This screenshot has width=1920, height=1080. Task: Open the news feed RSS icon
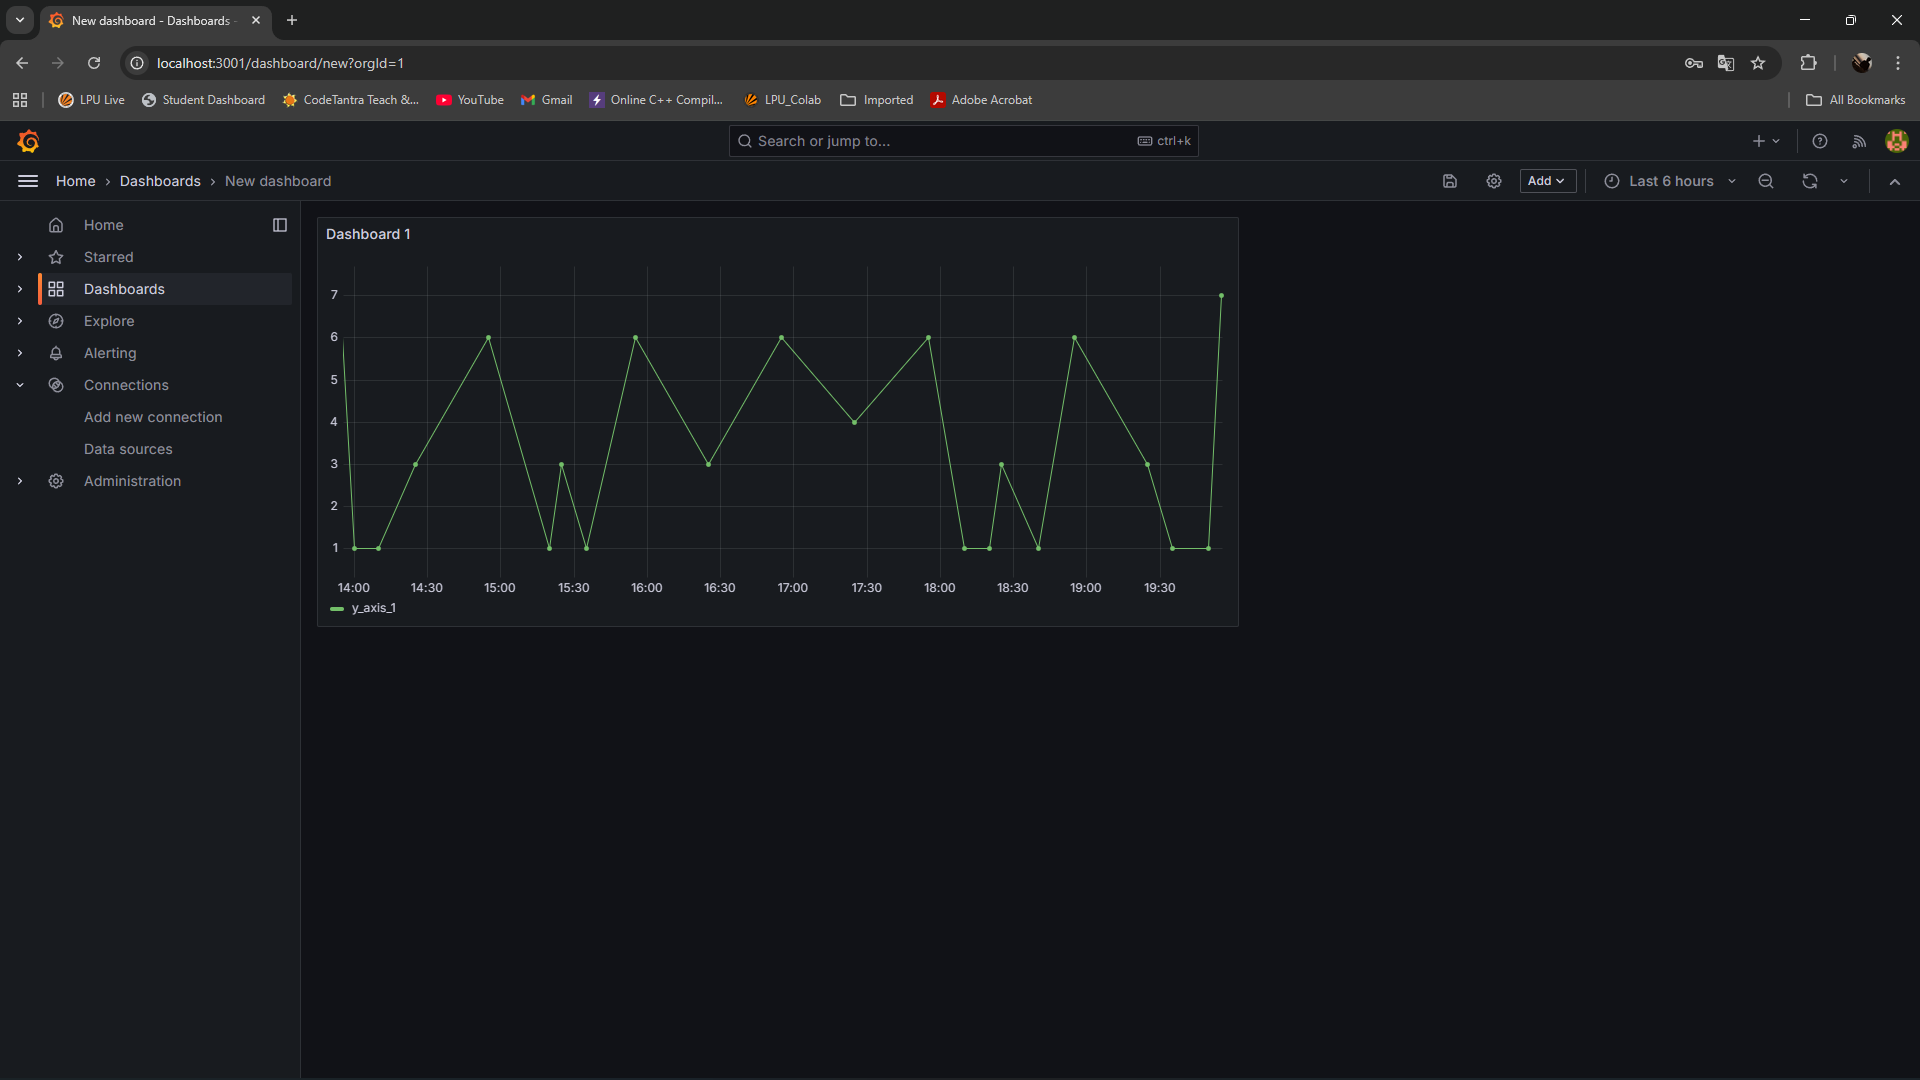coord(1859,141)
